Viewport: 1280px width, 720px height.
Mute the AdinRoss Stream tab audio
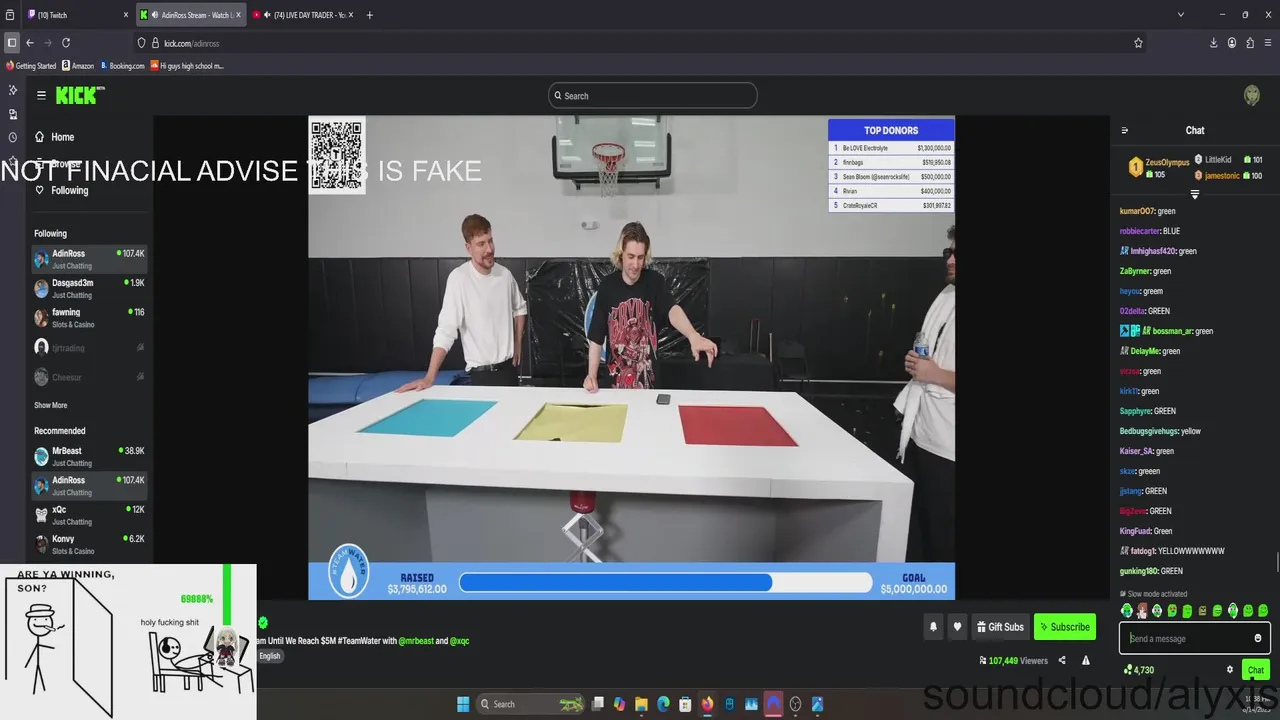pyautogui.click(x=155, y=15)
